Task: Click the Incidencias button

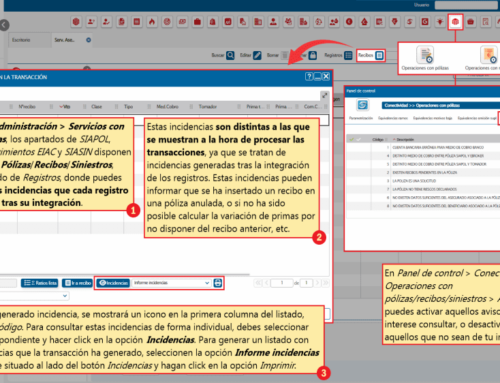Action: (x=113, y=283)
